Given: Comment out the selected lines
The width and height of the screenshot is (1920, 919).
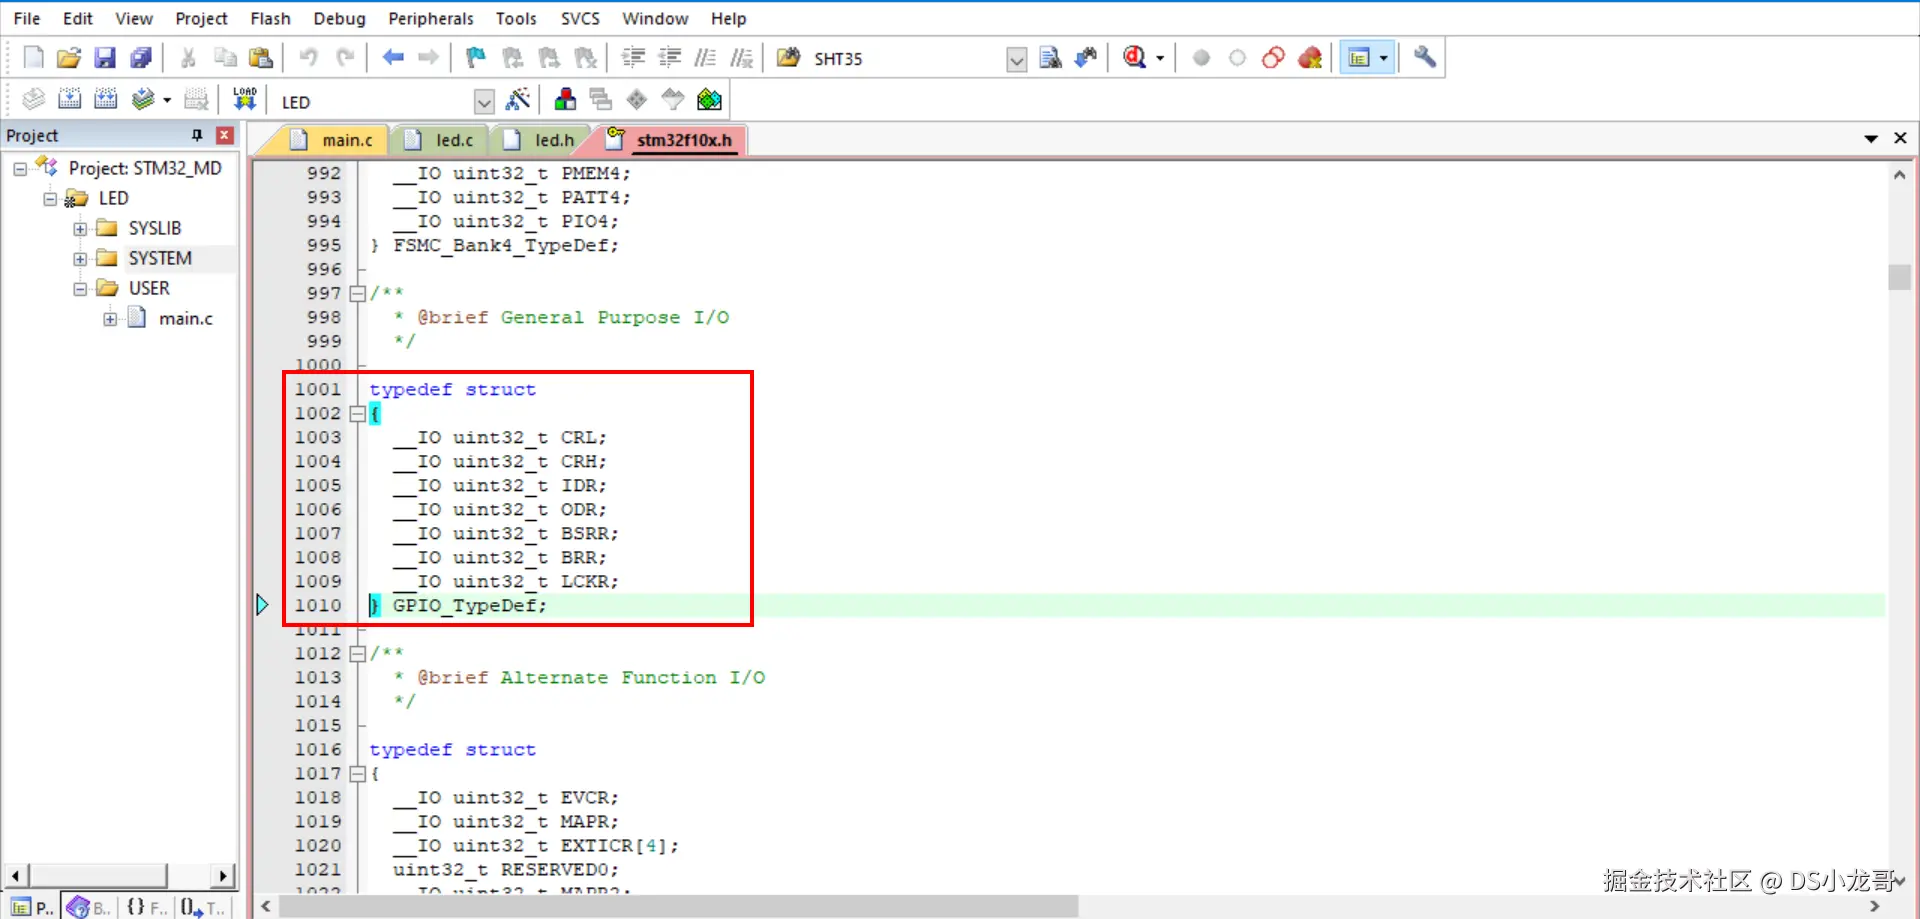Looking at the screenshot, I should click(x=705, y=58).
